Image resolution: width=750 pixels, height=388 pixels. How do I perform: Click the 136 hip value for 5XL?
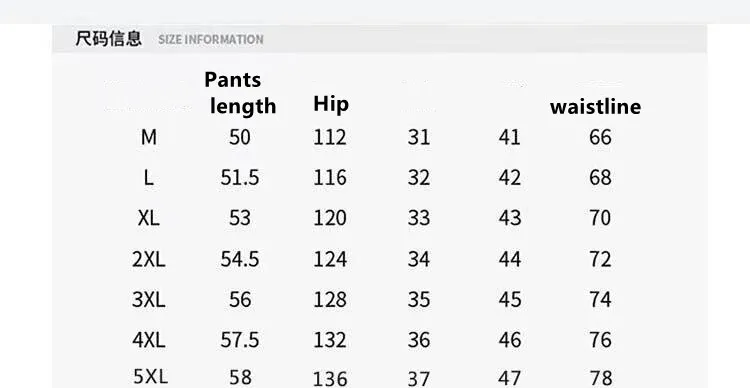pos(330,379)
